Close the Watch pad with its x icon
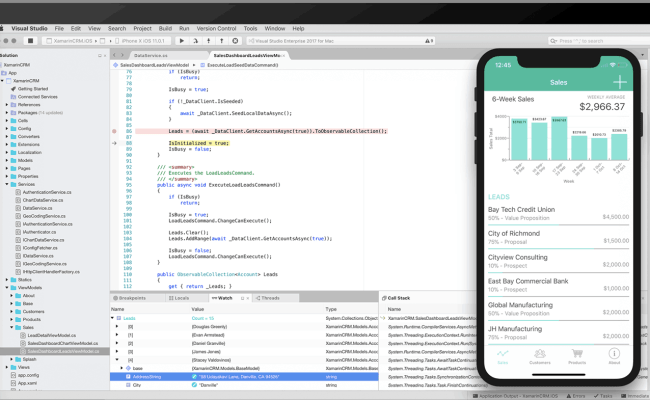Screen dimensions: 650x400 coord(248,298)
